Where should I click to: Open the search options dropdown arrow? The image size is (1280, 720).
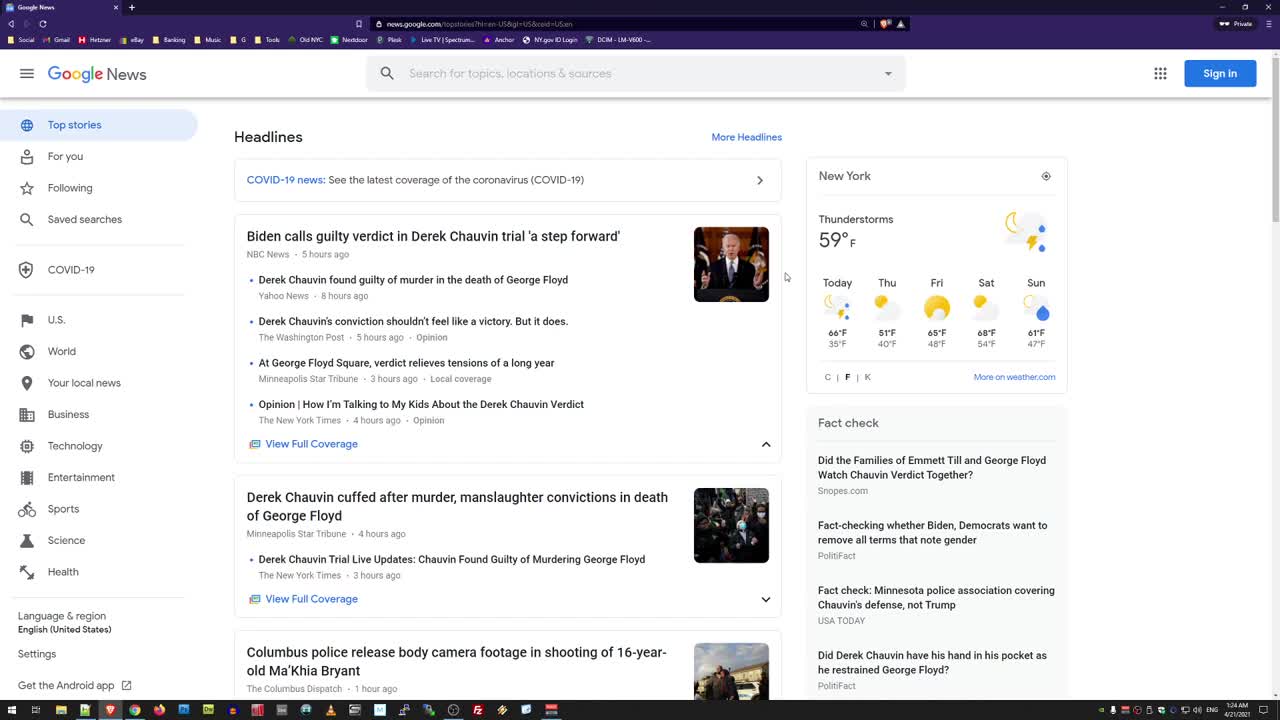[x=888, y=74]
